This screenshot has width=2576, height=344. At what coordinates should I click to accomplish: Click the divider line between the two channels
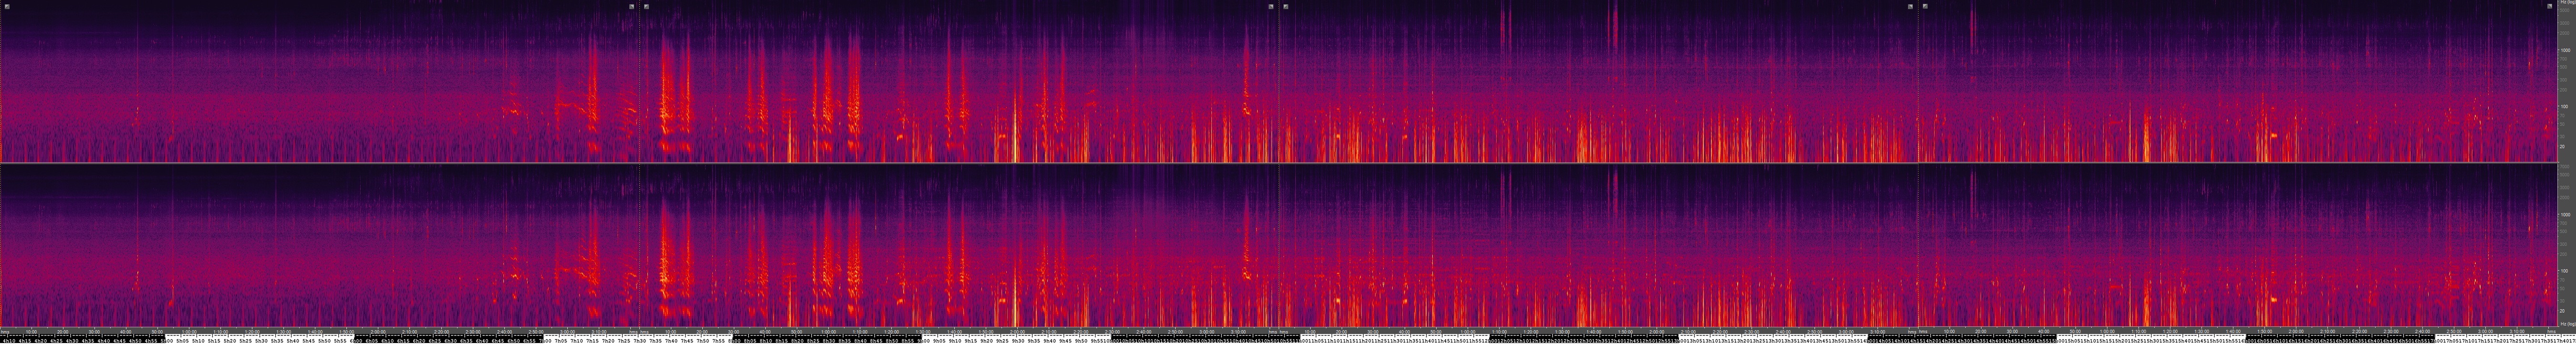click(x=1200, y=163)
